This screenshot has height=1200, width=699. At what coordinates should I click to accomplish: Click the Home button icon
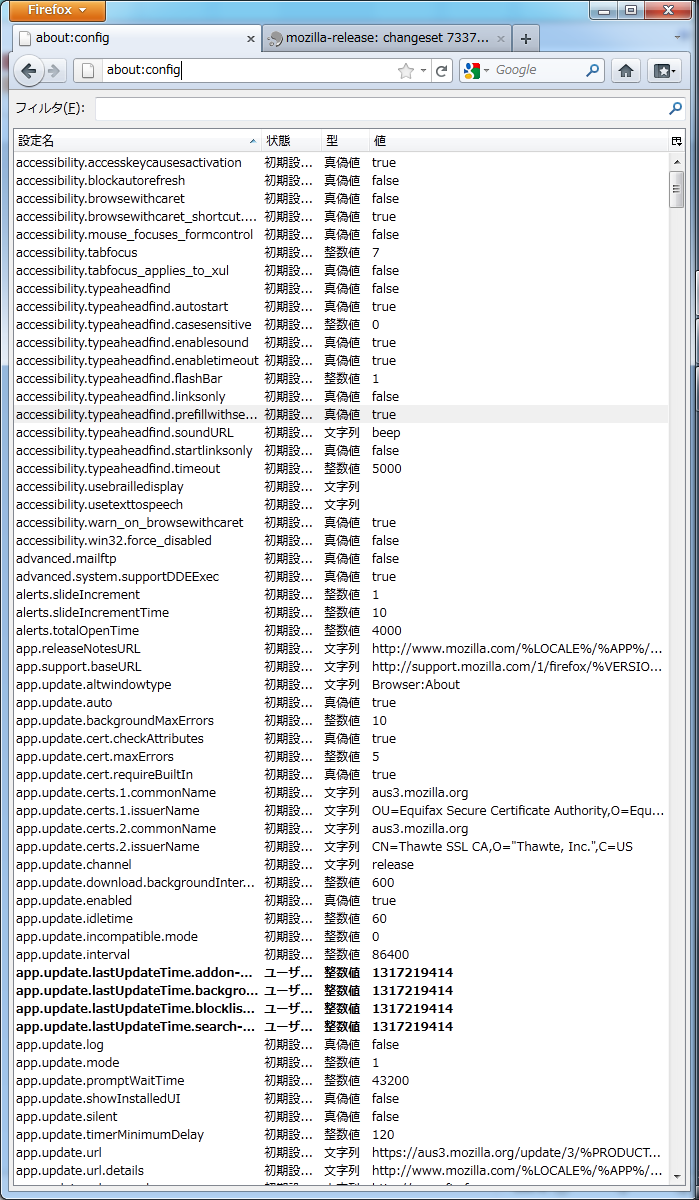(626, 71)
